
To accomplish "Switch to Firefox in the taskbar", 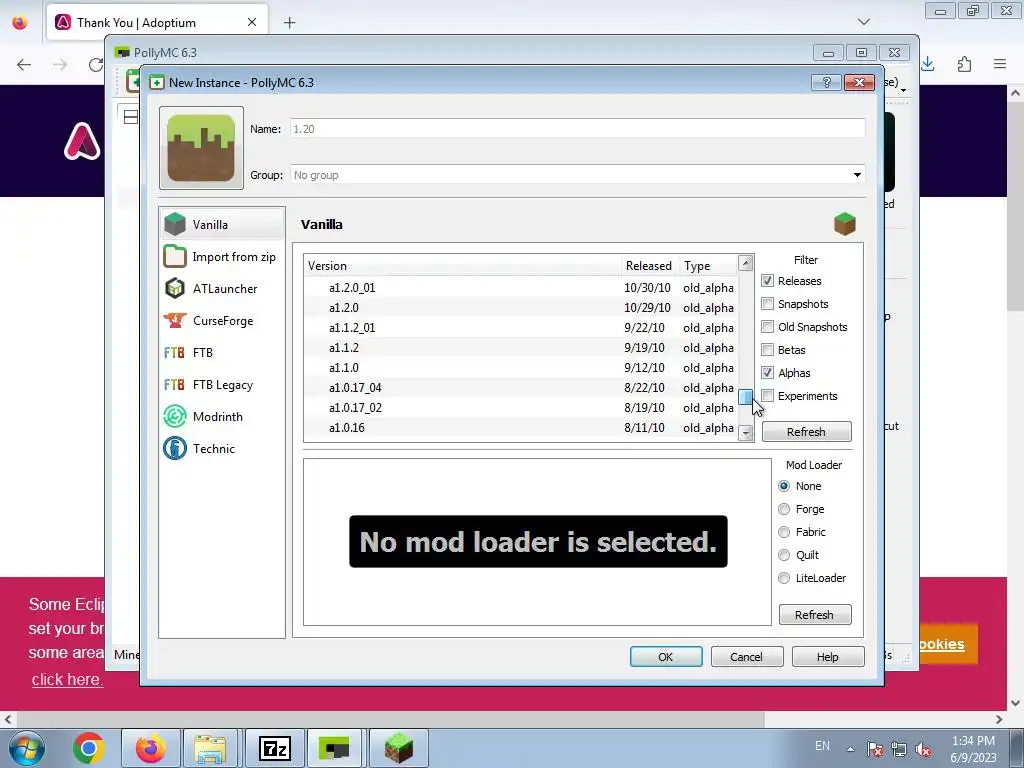I will pos(151,748).
